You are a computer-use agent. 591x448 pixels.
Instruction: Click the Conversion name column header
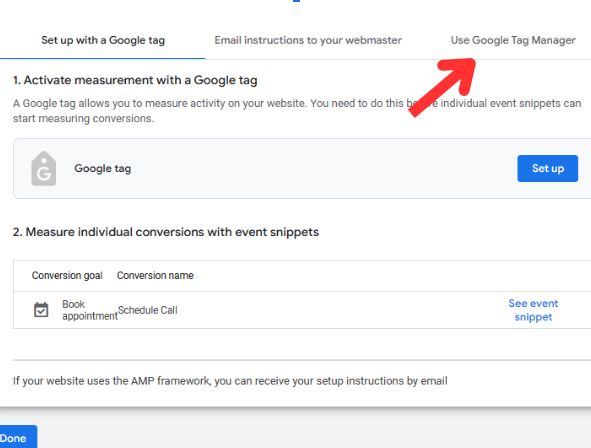155,275
